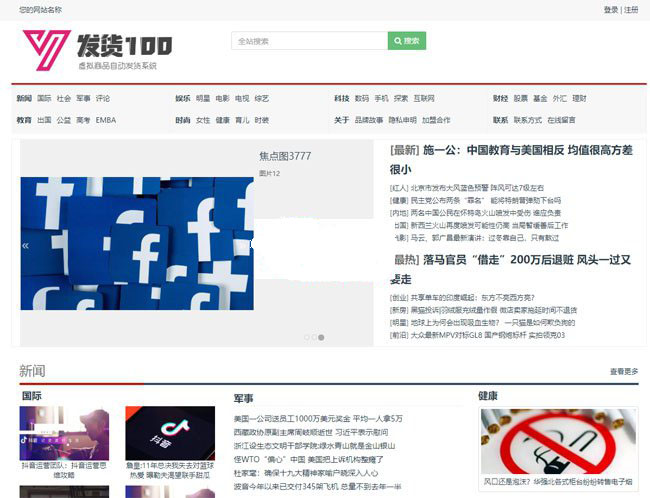Viewport: 650px width, 498px height.
Task: Open headline 落马官员“借走”200万后退赃
Action: (510, 269)
